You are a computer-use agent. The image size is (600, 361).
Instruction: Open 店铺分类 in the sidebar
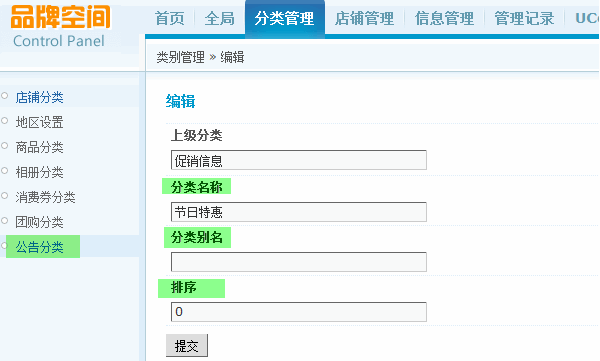pyautogui.click(x=39, y=97)
